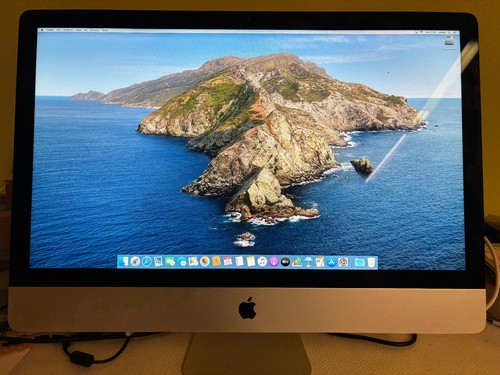Screen dimensions: 500x375
Task: Open the Apple menu in menu bar
Action: point(42,30)
